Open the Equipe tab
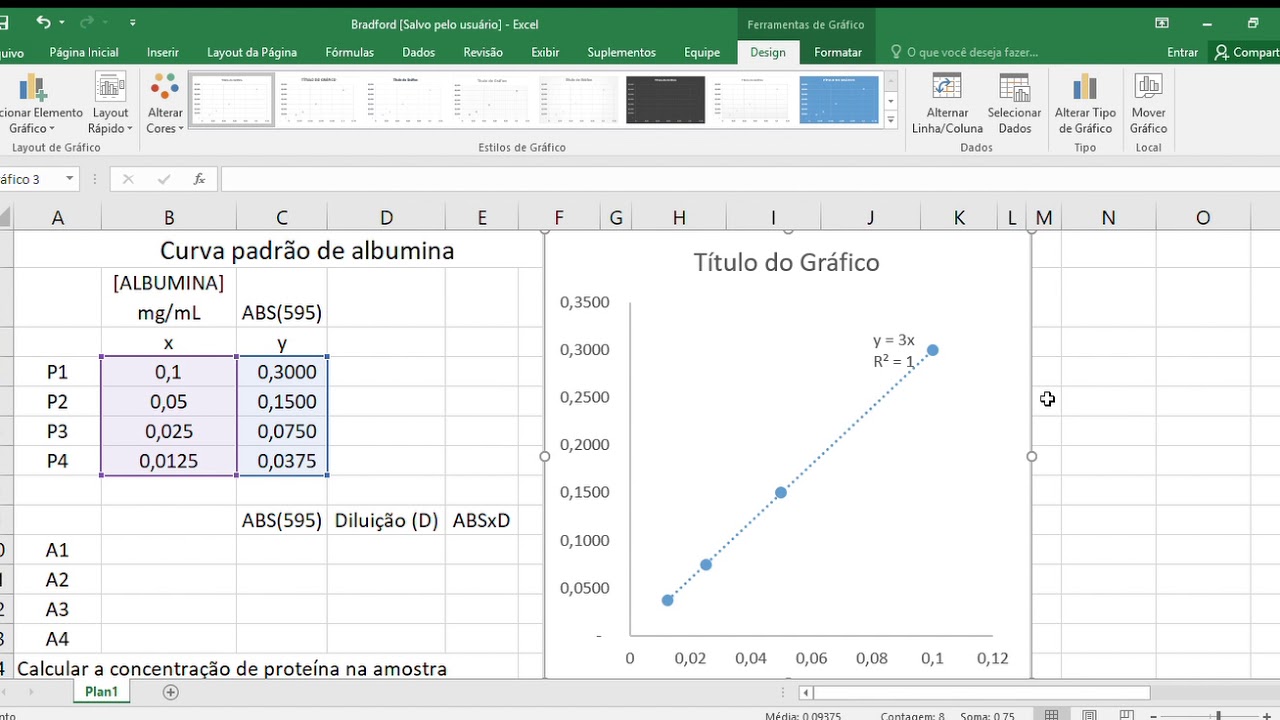The image size is (1280, 720). 702,52
